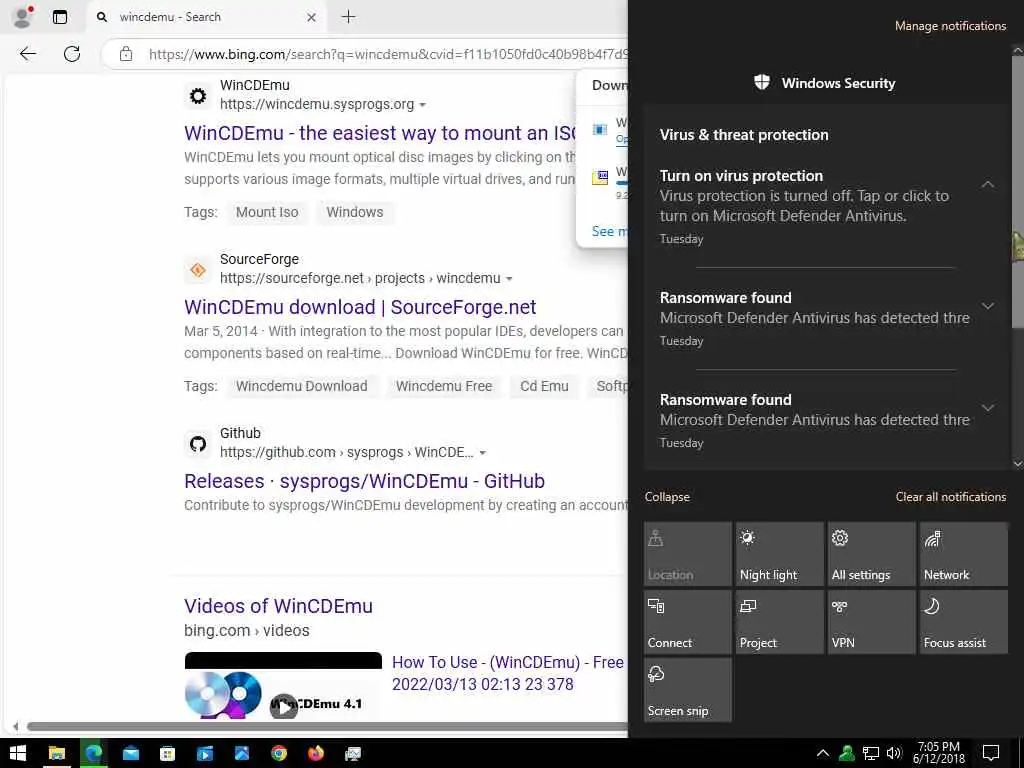Open the Network quick action
The height and width of the screenshot is (768, 1024).
[x=964, y=554]
